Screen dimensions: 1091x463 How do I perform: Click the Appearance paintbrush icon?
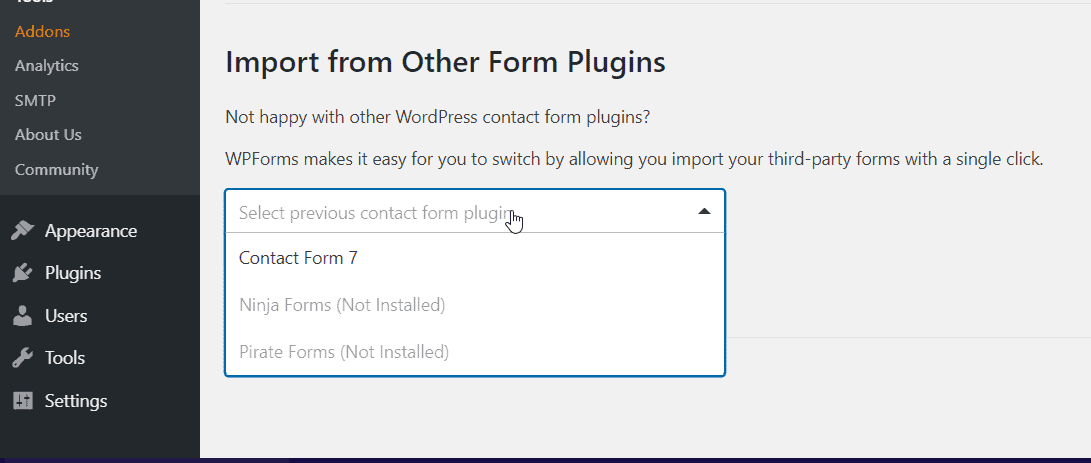coord(23,230)
